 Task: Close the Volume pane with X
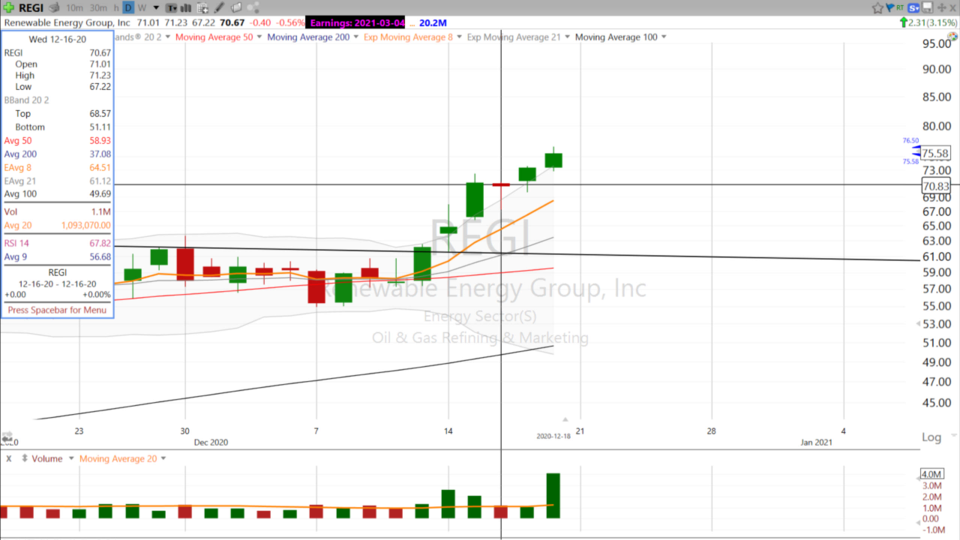[9, 459]
